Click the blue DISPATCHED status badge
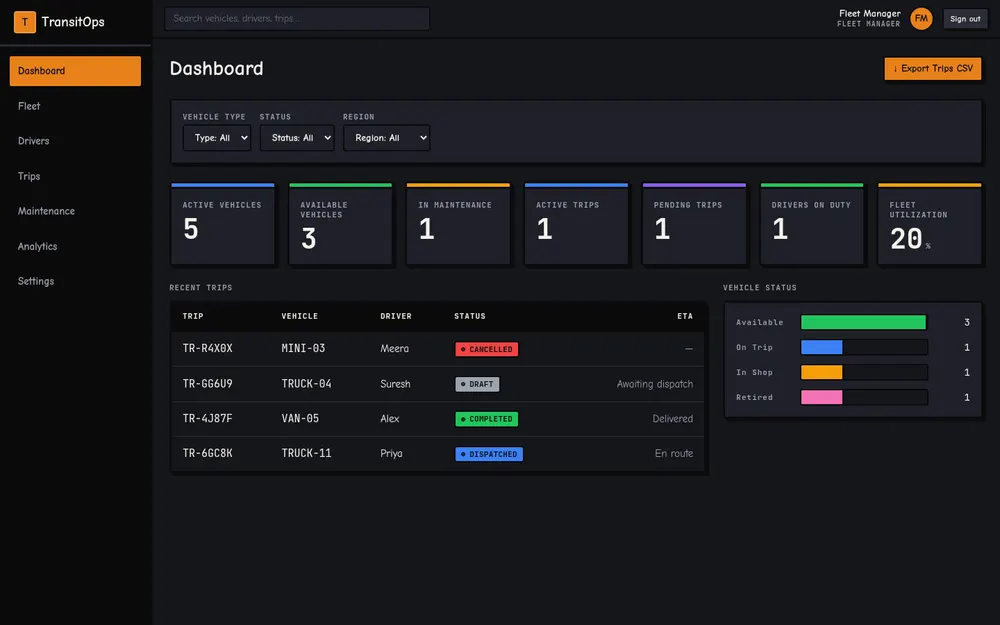This screenshot has height=625, width=1000. coord(489,454)
